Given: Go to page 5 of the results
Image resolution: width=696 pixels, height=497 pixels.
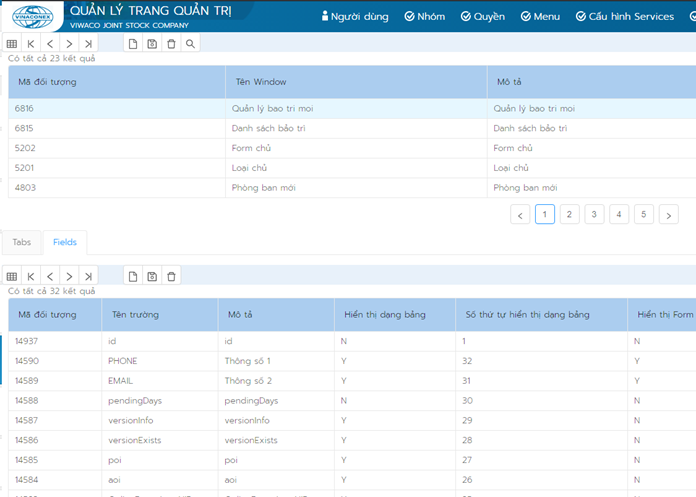Looking at the screenshot, I should (643, 214).
